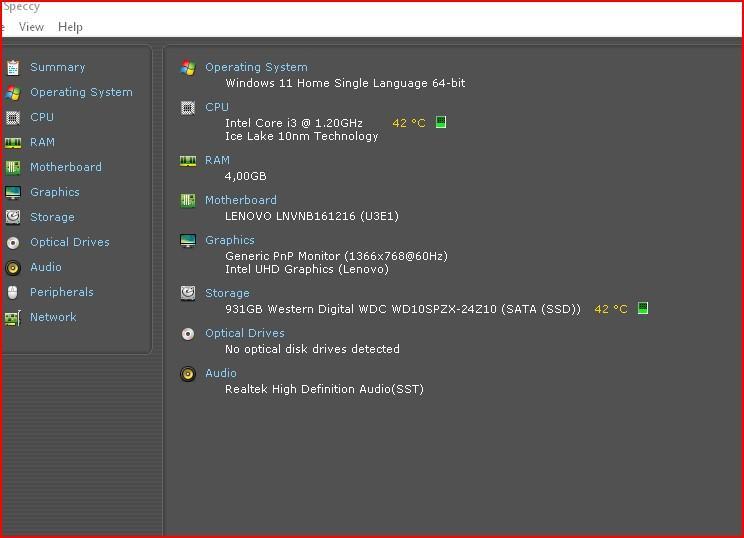Click 'Ice Lake 10nm Technology' text
The height and width of the screenshot is (538, 744).
pos(302,136)
